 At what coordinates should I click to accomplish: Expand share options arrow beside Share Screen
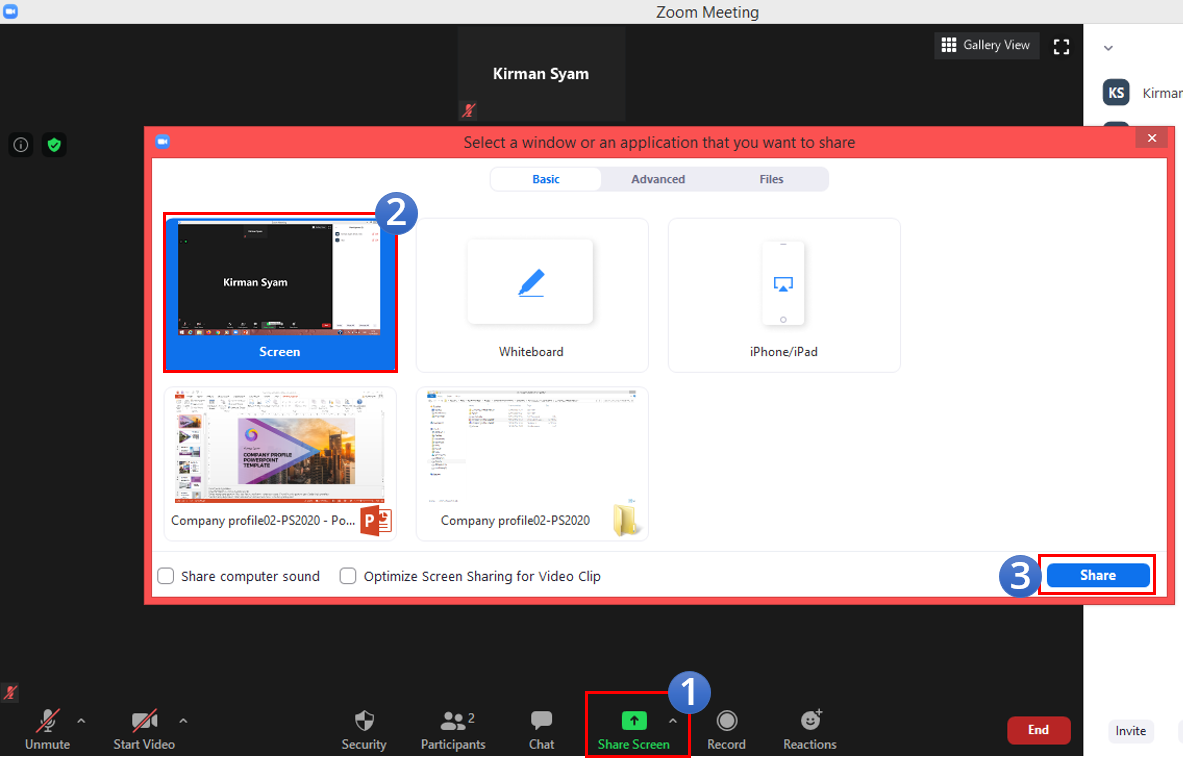673,721
